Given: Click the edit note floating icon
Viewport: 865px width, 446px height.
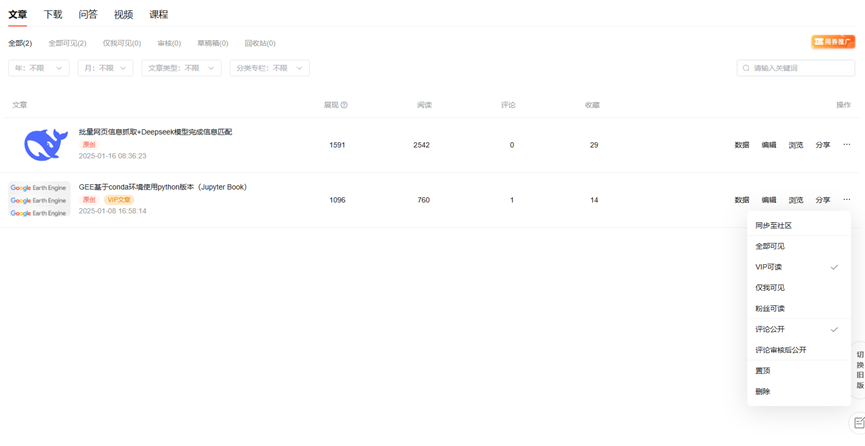Looking at the screenshot, I should click(858, 423).
